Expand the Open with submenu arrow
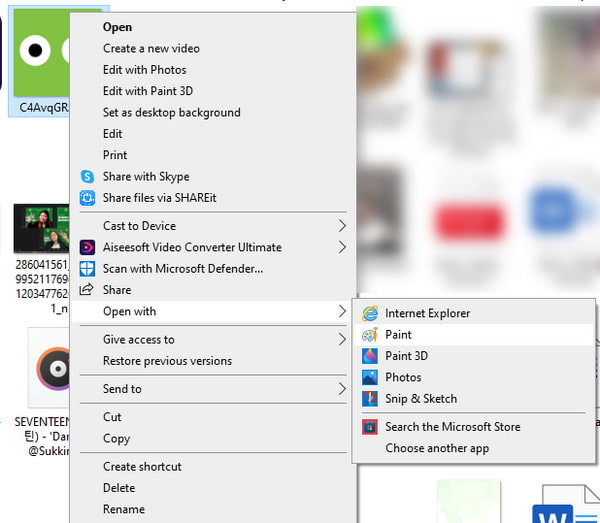600x523 pixels. point(342,311)
